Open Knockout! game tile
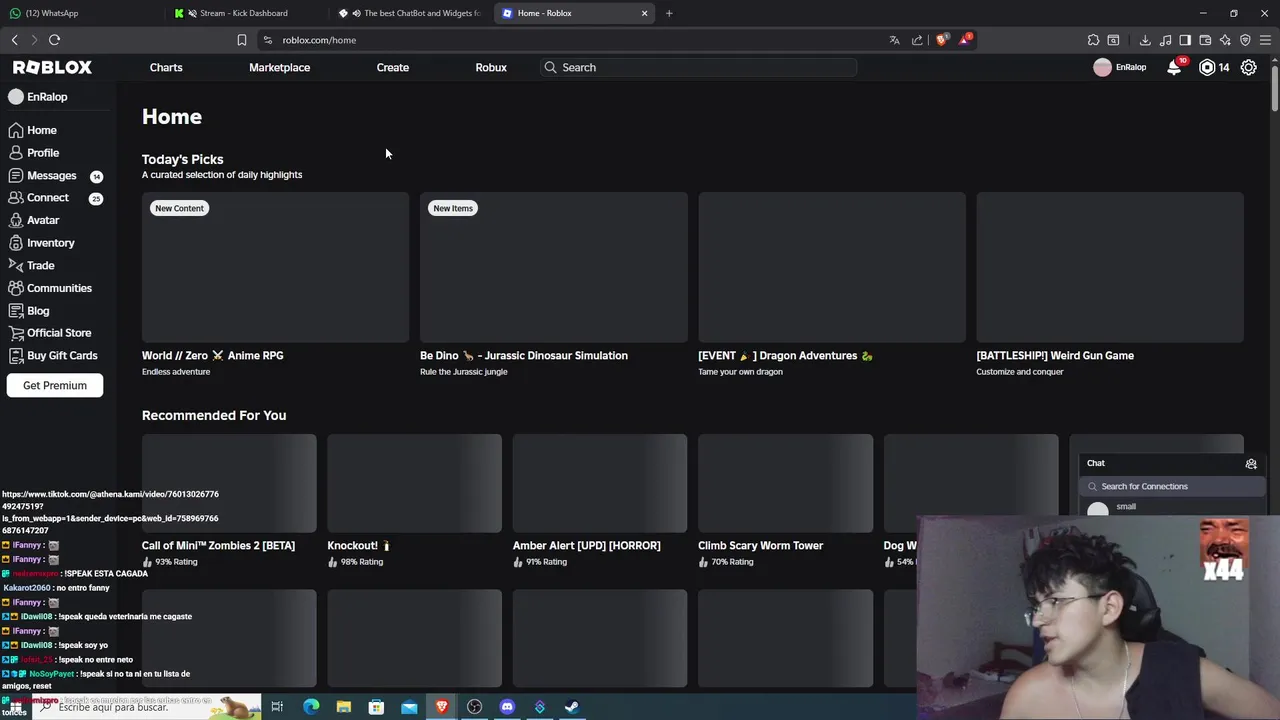Screen dimensions: 1280x720 pyautogui.click(x=414, y=500)
